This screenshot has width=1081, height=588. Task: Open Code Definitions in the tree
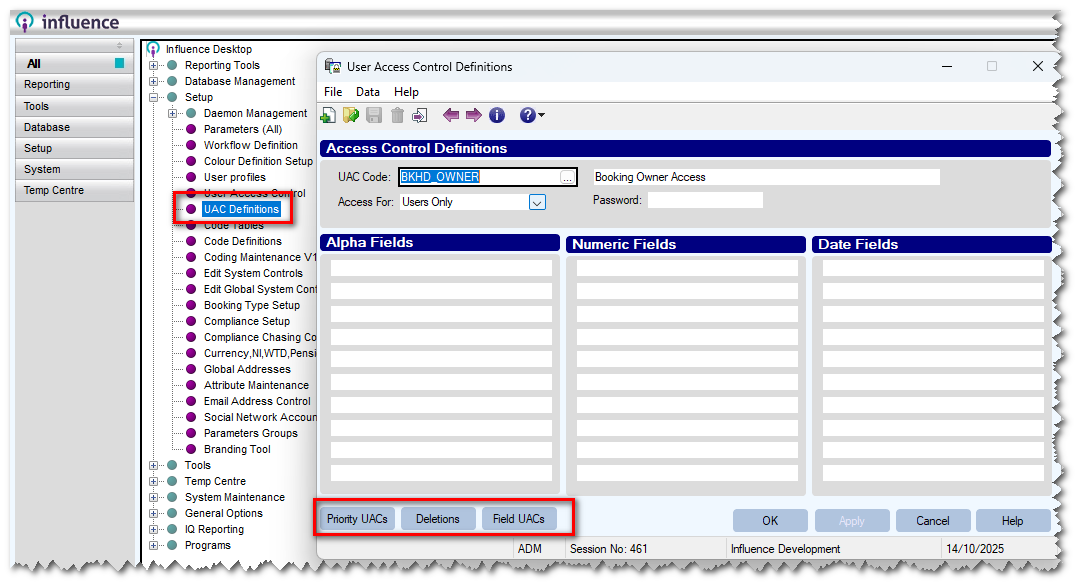click(x=243, y=241)
